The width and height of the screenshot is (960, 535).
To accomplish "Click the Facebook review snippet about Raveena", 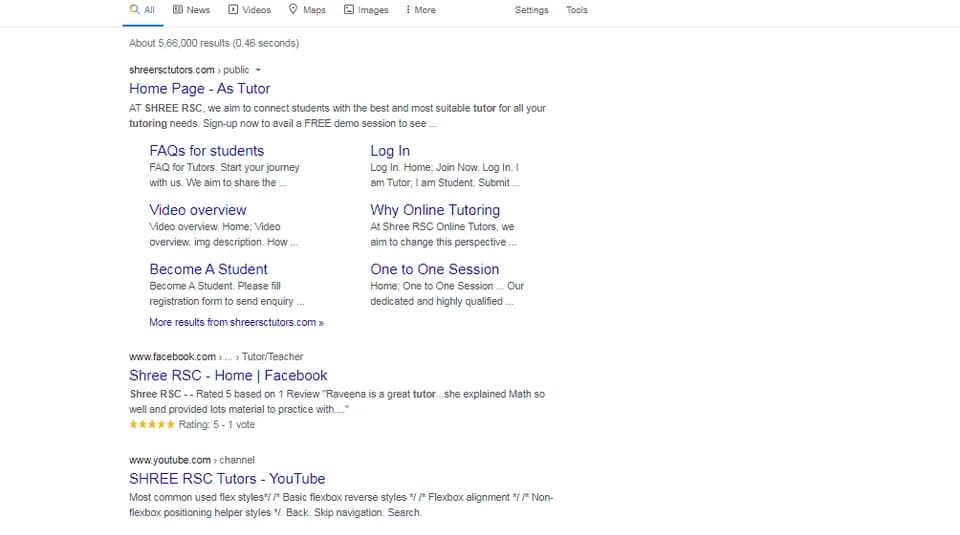I will tap(337, 402).
